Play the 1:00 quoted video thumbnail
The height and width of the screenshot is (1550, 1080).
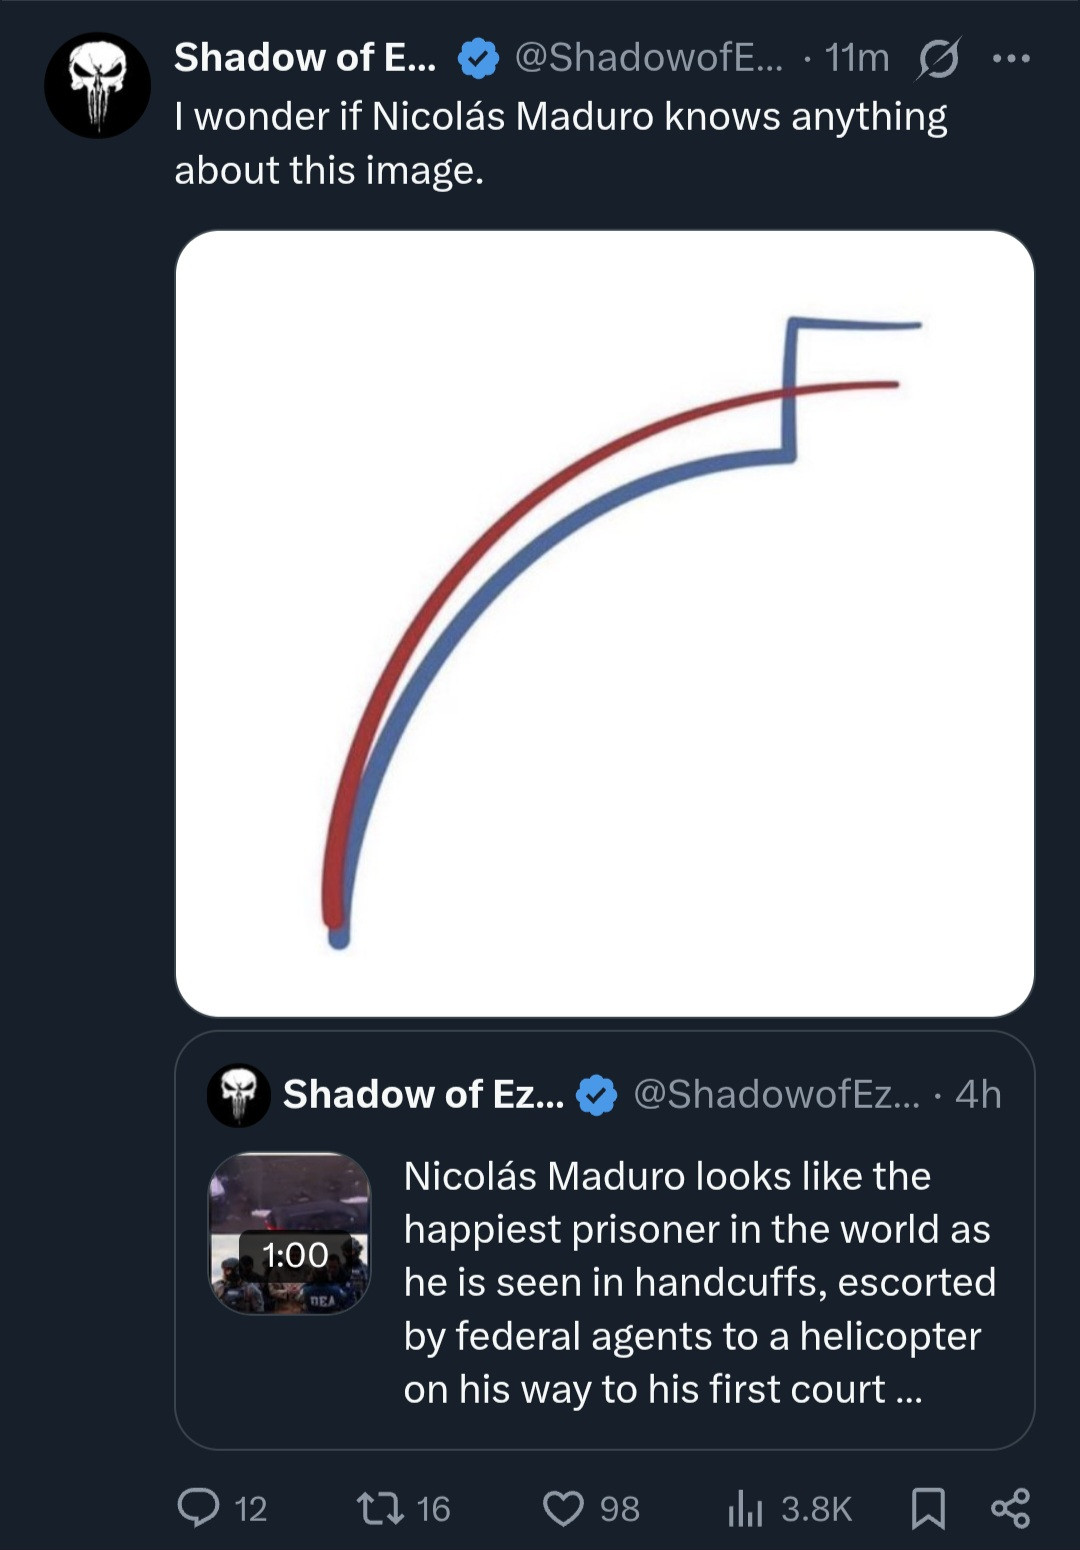[x=289, y=1233]
